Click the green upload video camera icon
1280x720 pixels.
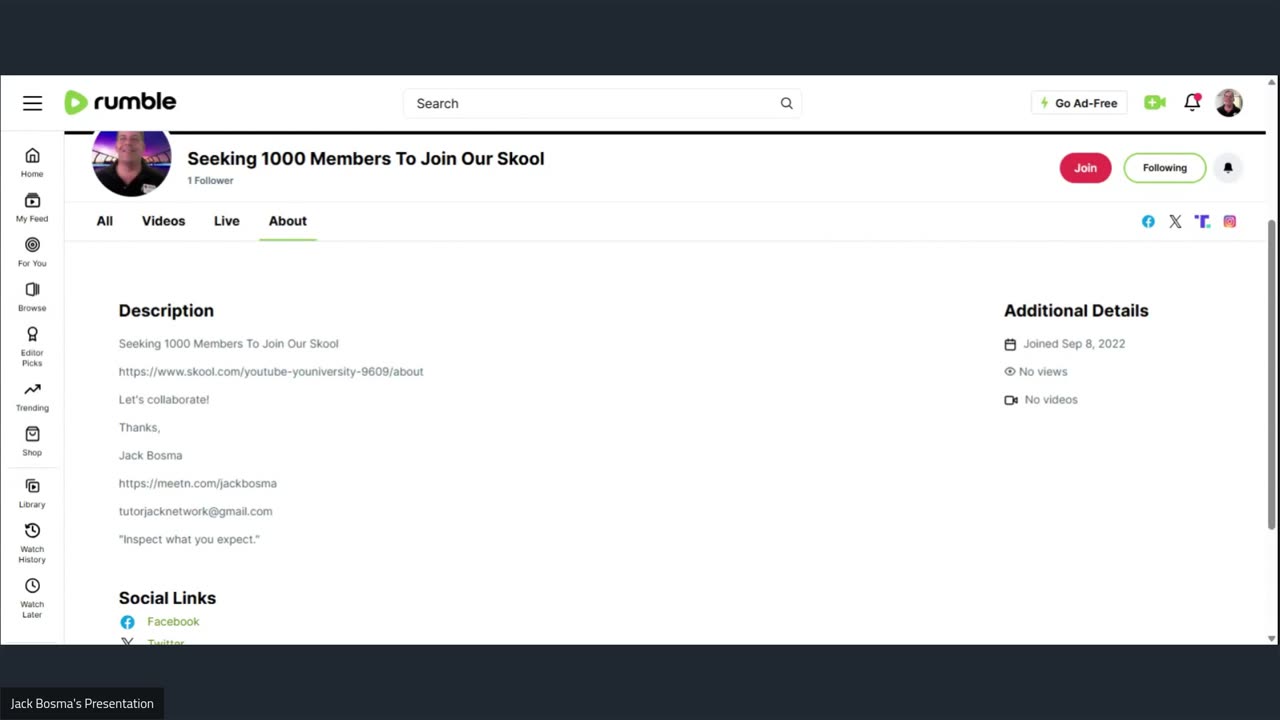1155,102
